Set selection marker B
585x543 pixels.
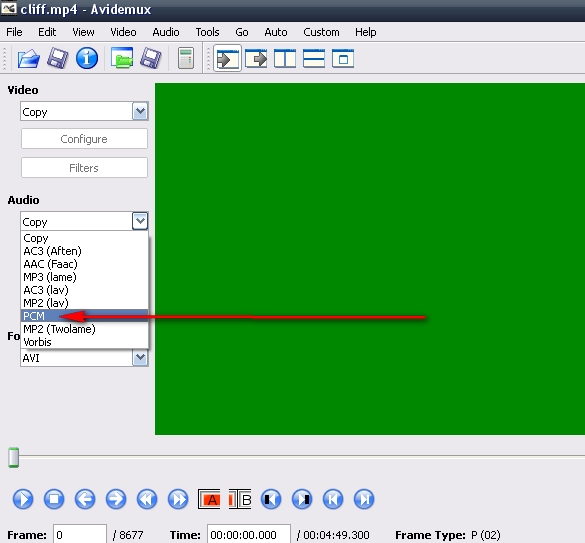[x=240, y=499]
